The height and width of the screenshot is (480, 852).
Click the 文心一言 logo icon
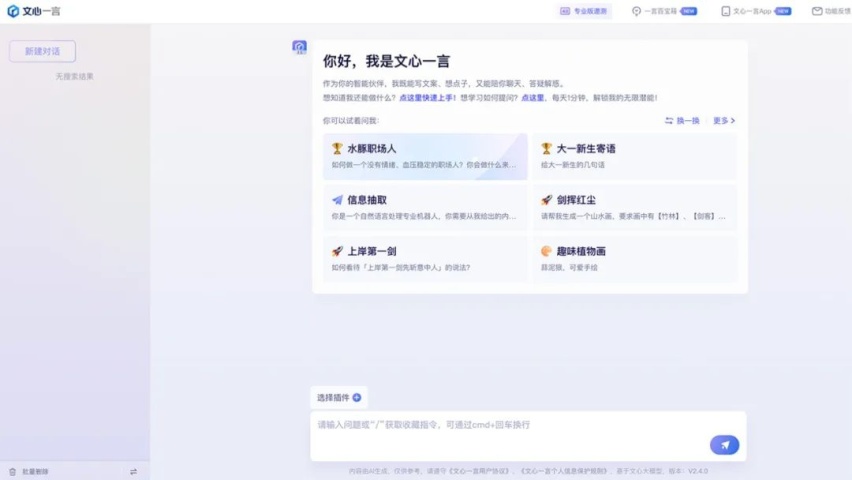pos(13,11)
